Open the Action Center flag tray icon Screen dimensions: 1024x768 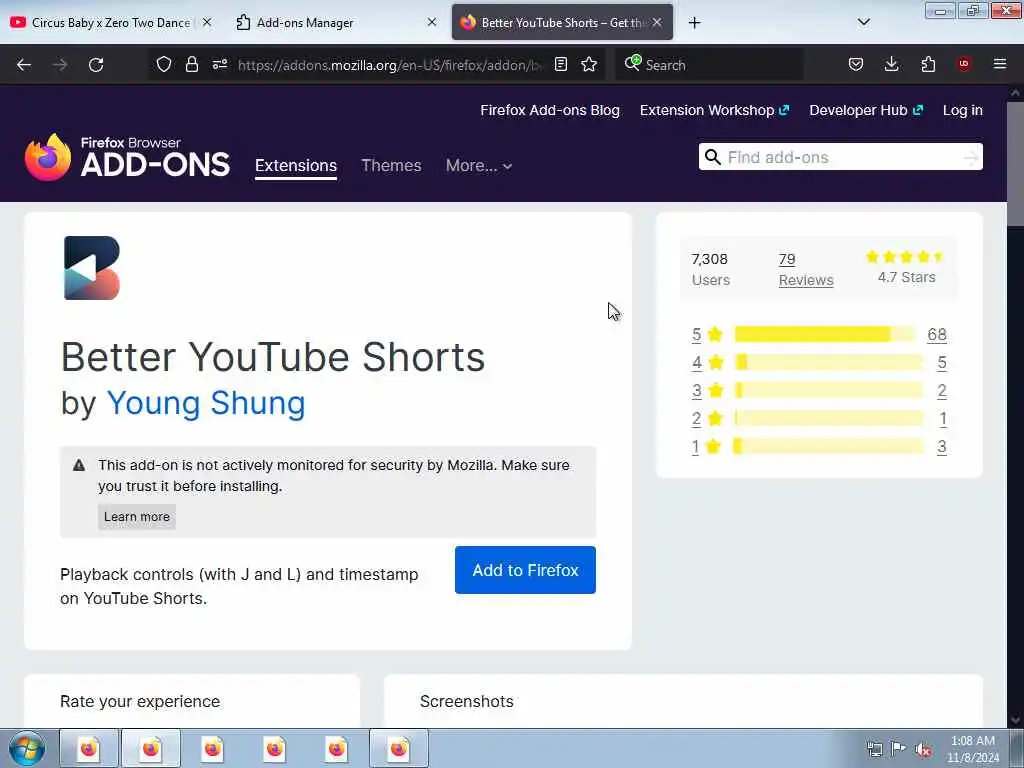click(899, 749)
